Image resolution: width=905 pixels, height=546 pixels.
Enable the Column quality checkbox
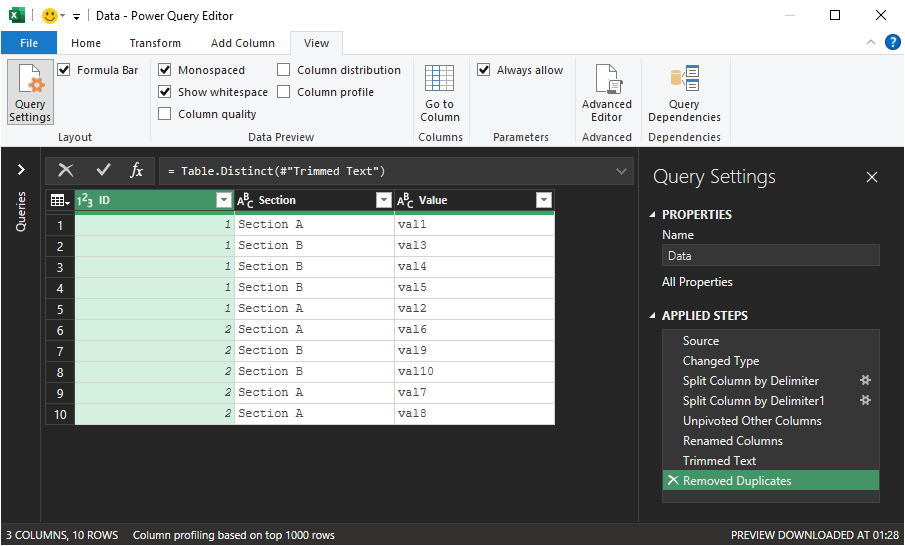[164, 114]
